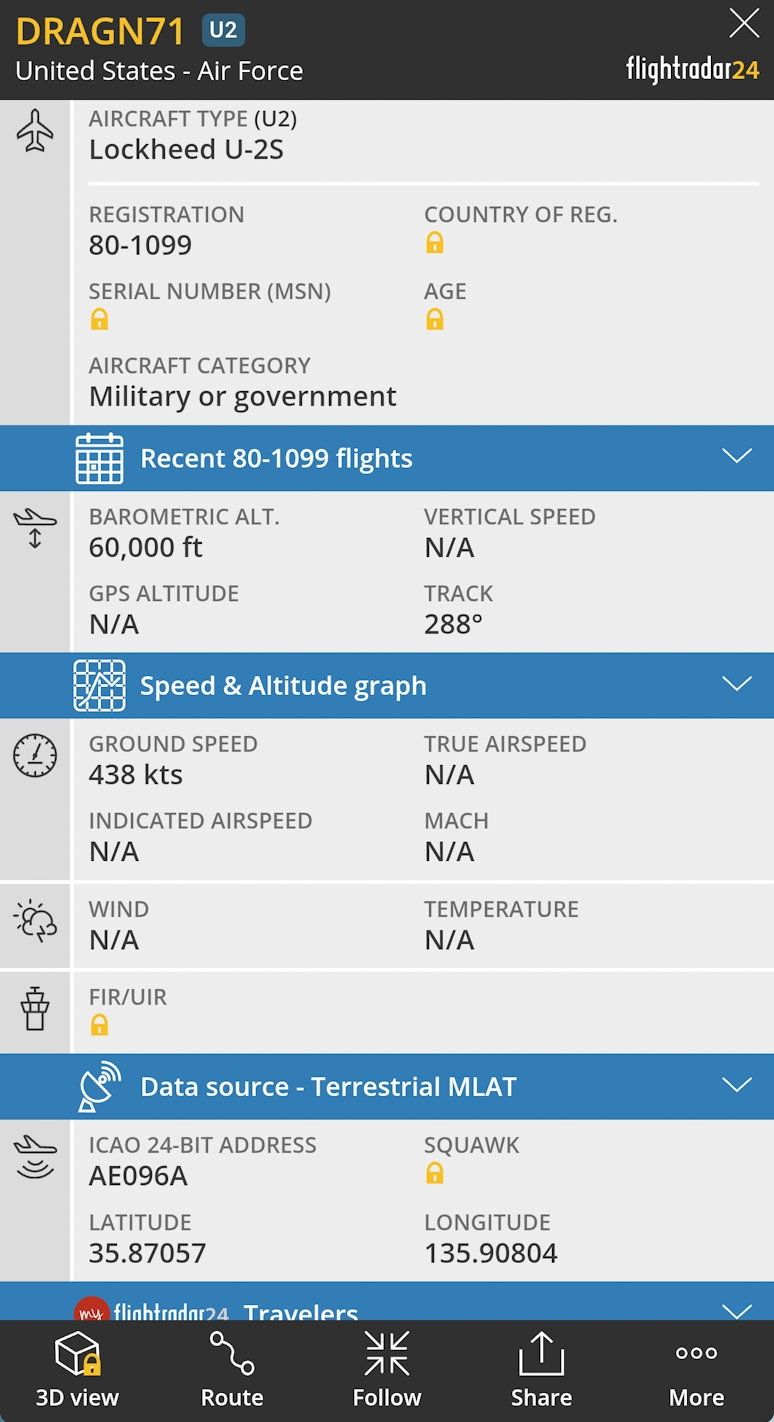774x1422 pixels.
Task: Tap the locked Squawk padlock
Action: [x=435, y=1174]
